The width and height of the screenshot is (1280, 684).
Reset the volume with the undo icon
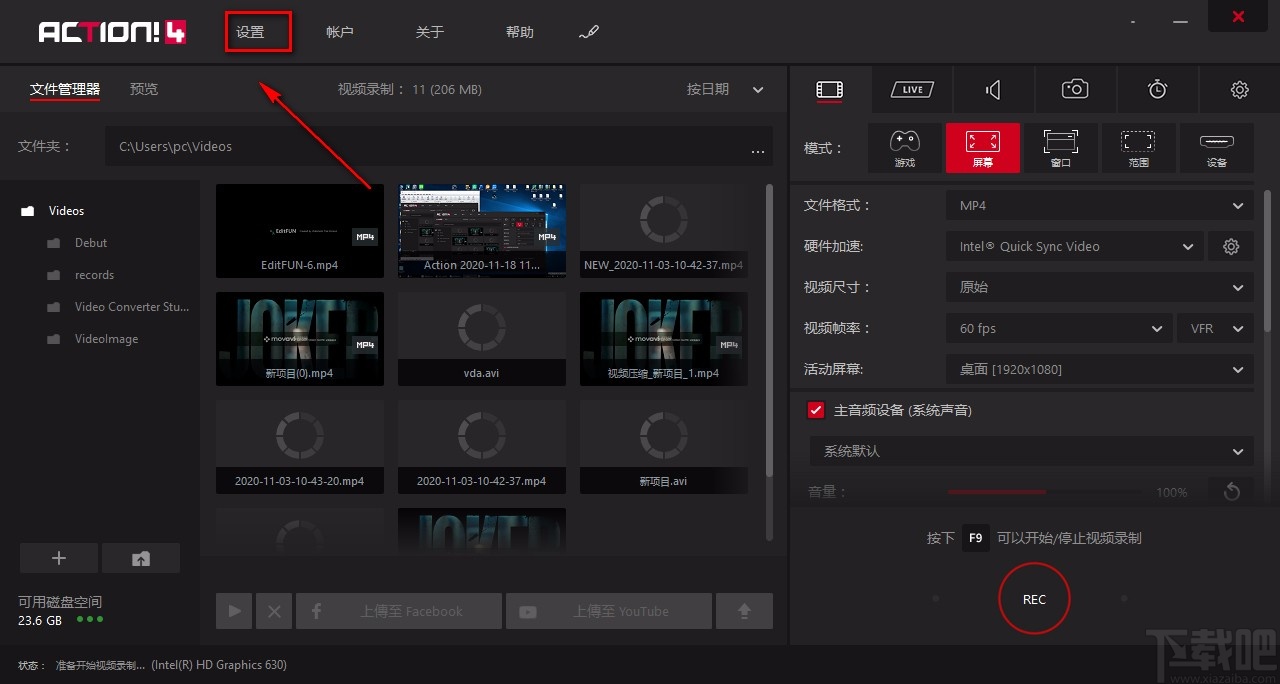pos(1231,491)
